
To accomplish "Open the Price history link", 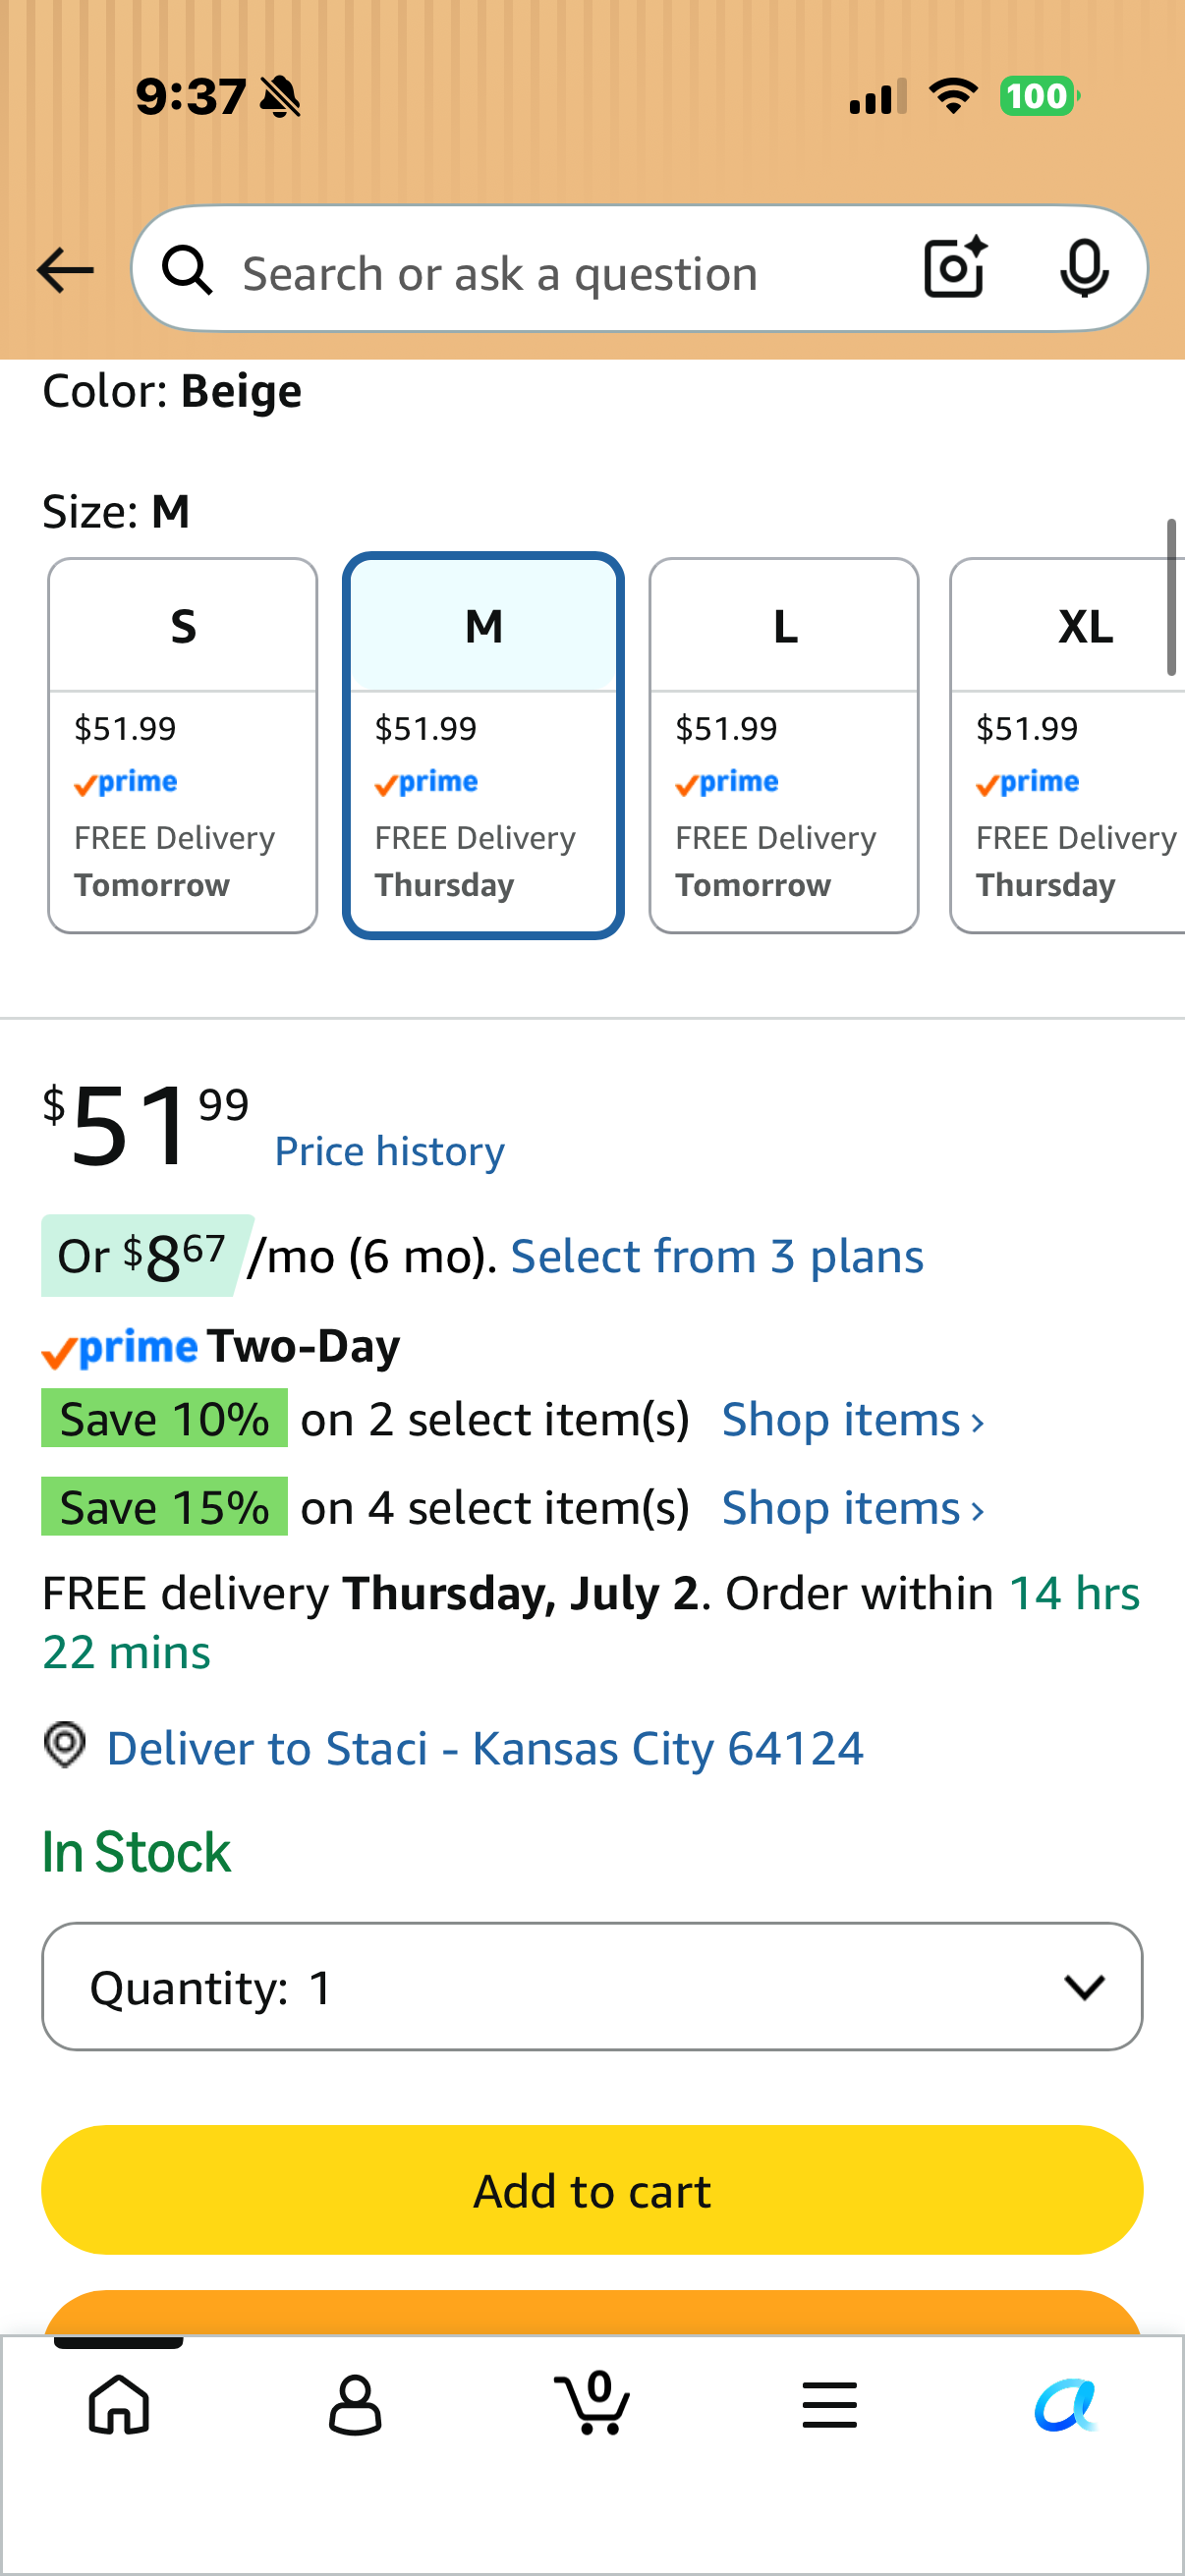I will point(389,1151).
